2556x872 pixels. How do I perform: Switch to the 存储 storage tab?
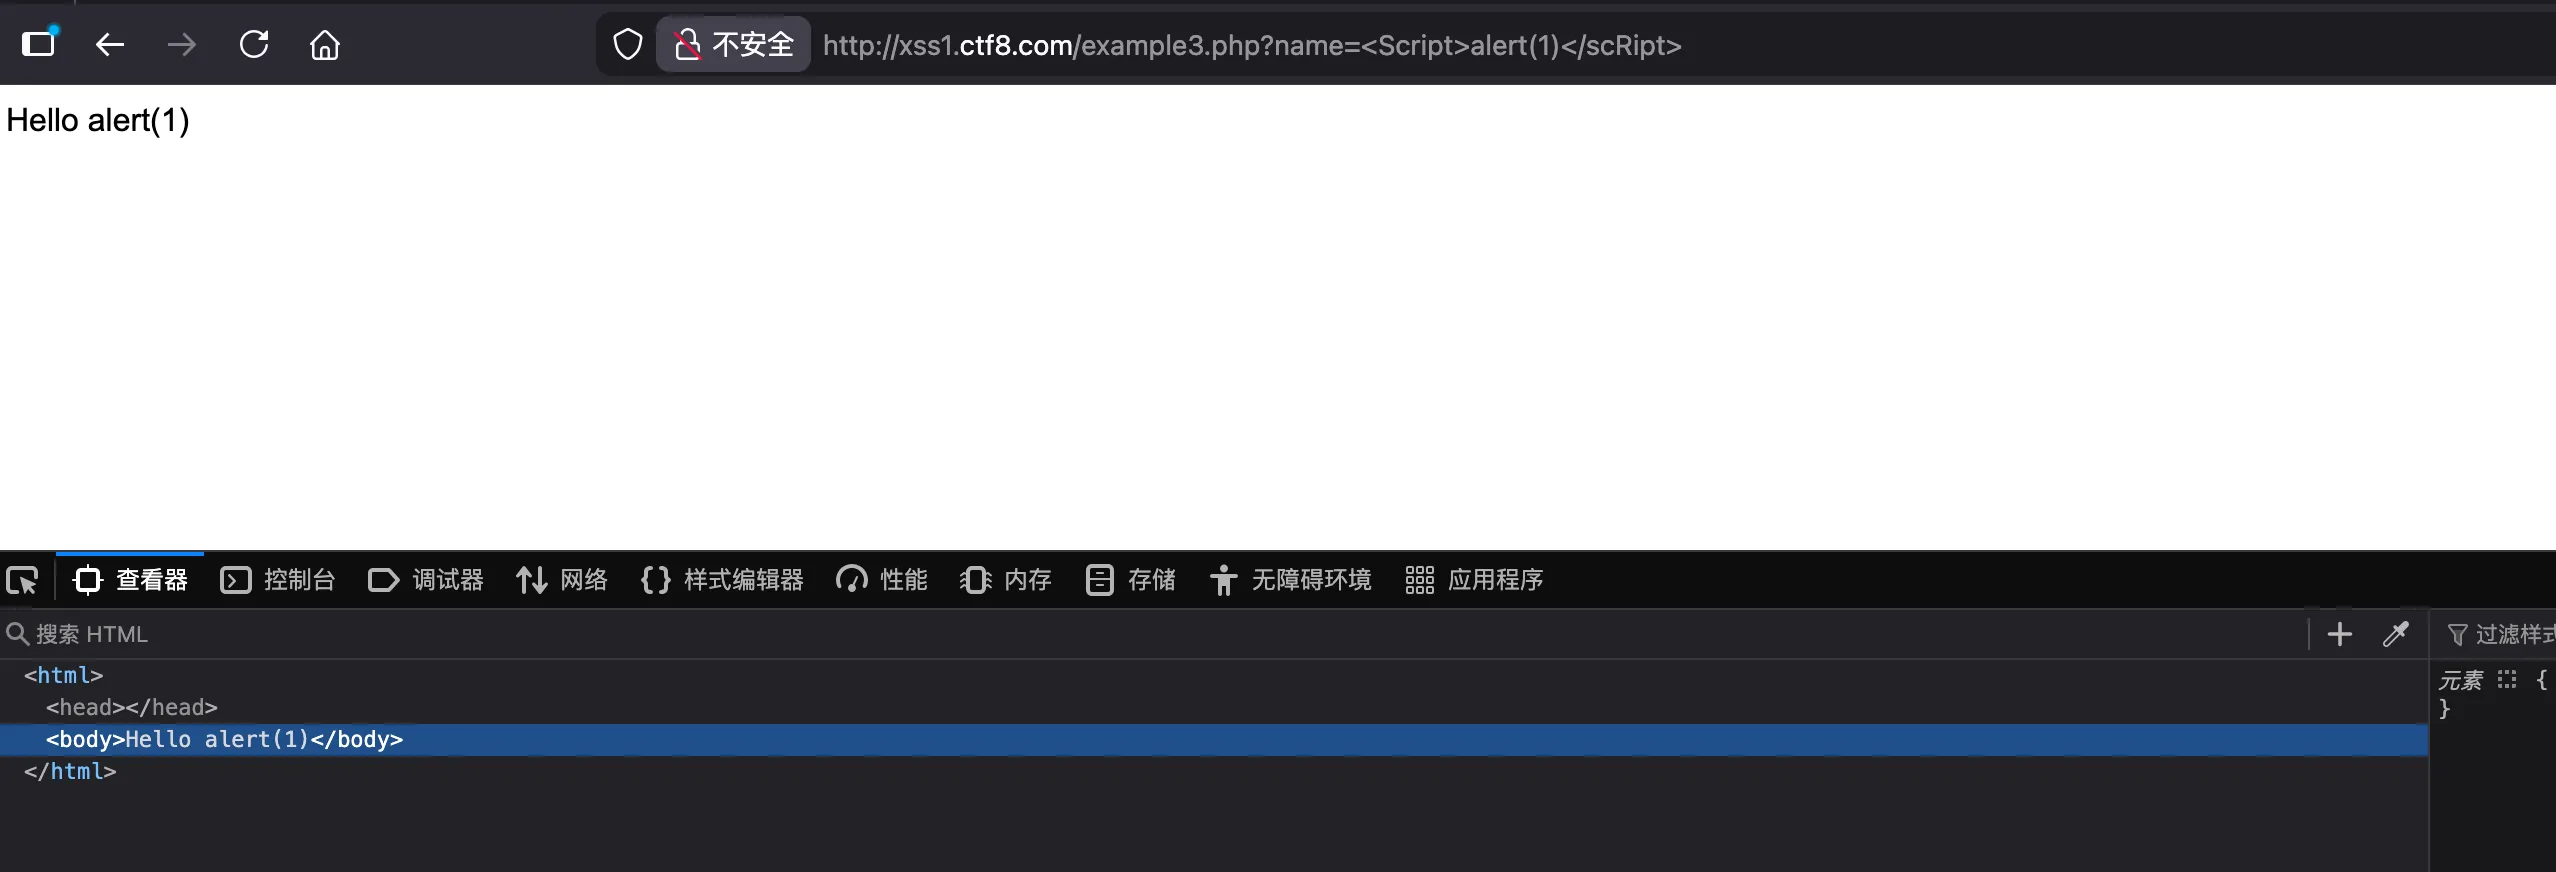click(x=1130, y=580)
